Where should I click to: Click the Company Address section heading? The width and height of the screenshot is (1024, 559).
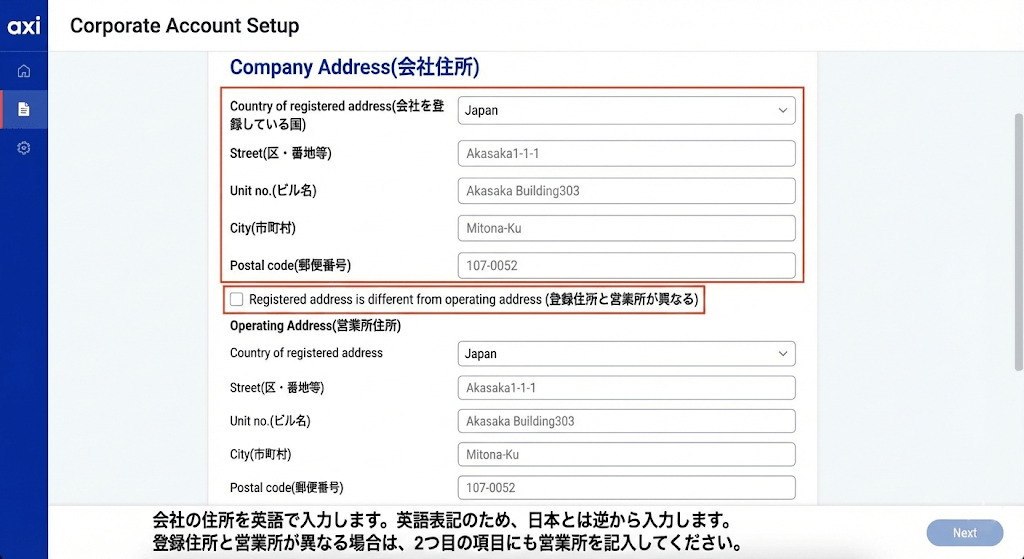point(354,68)
